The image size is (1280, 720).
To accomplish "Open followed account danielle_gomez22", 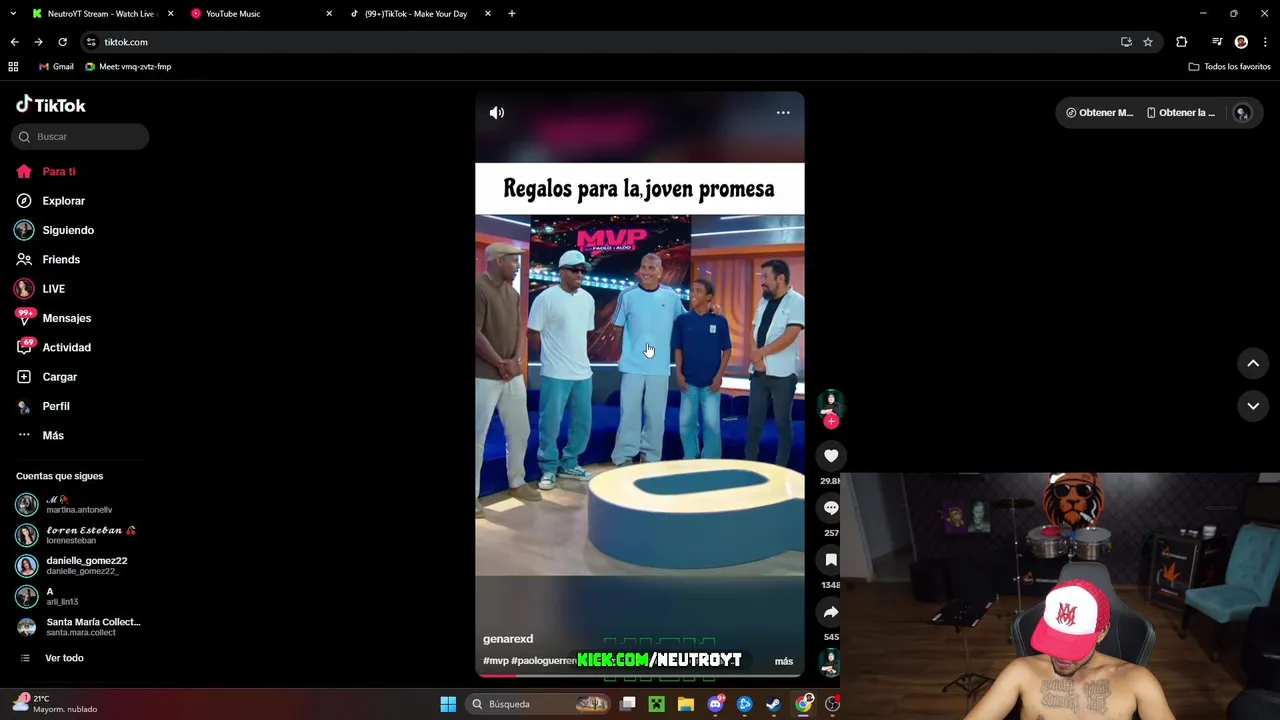I will pyautogui.click(x=80, y=566).
